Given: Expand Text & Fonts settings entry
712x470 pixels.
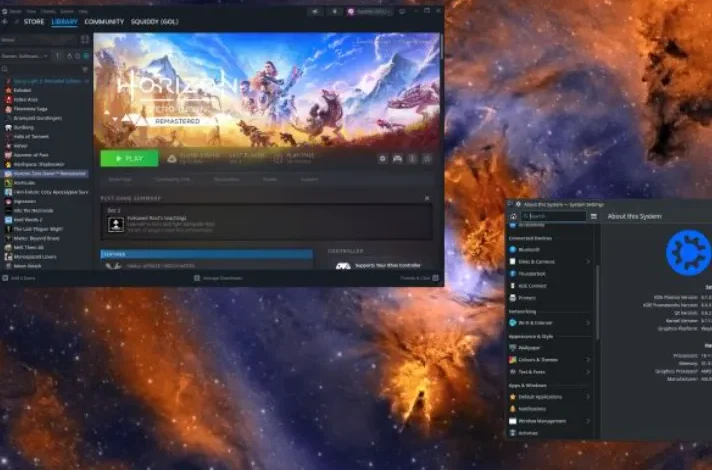Looking at the screenshot, I should [x=550, y=372].
